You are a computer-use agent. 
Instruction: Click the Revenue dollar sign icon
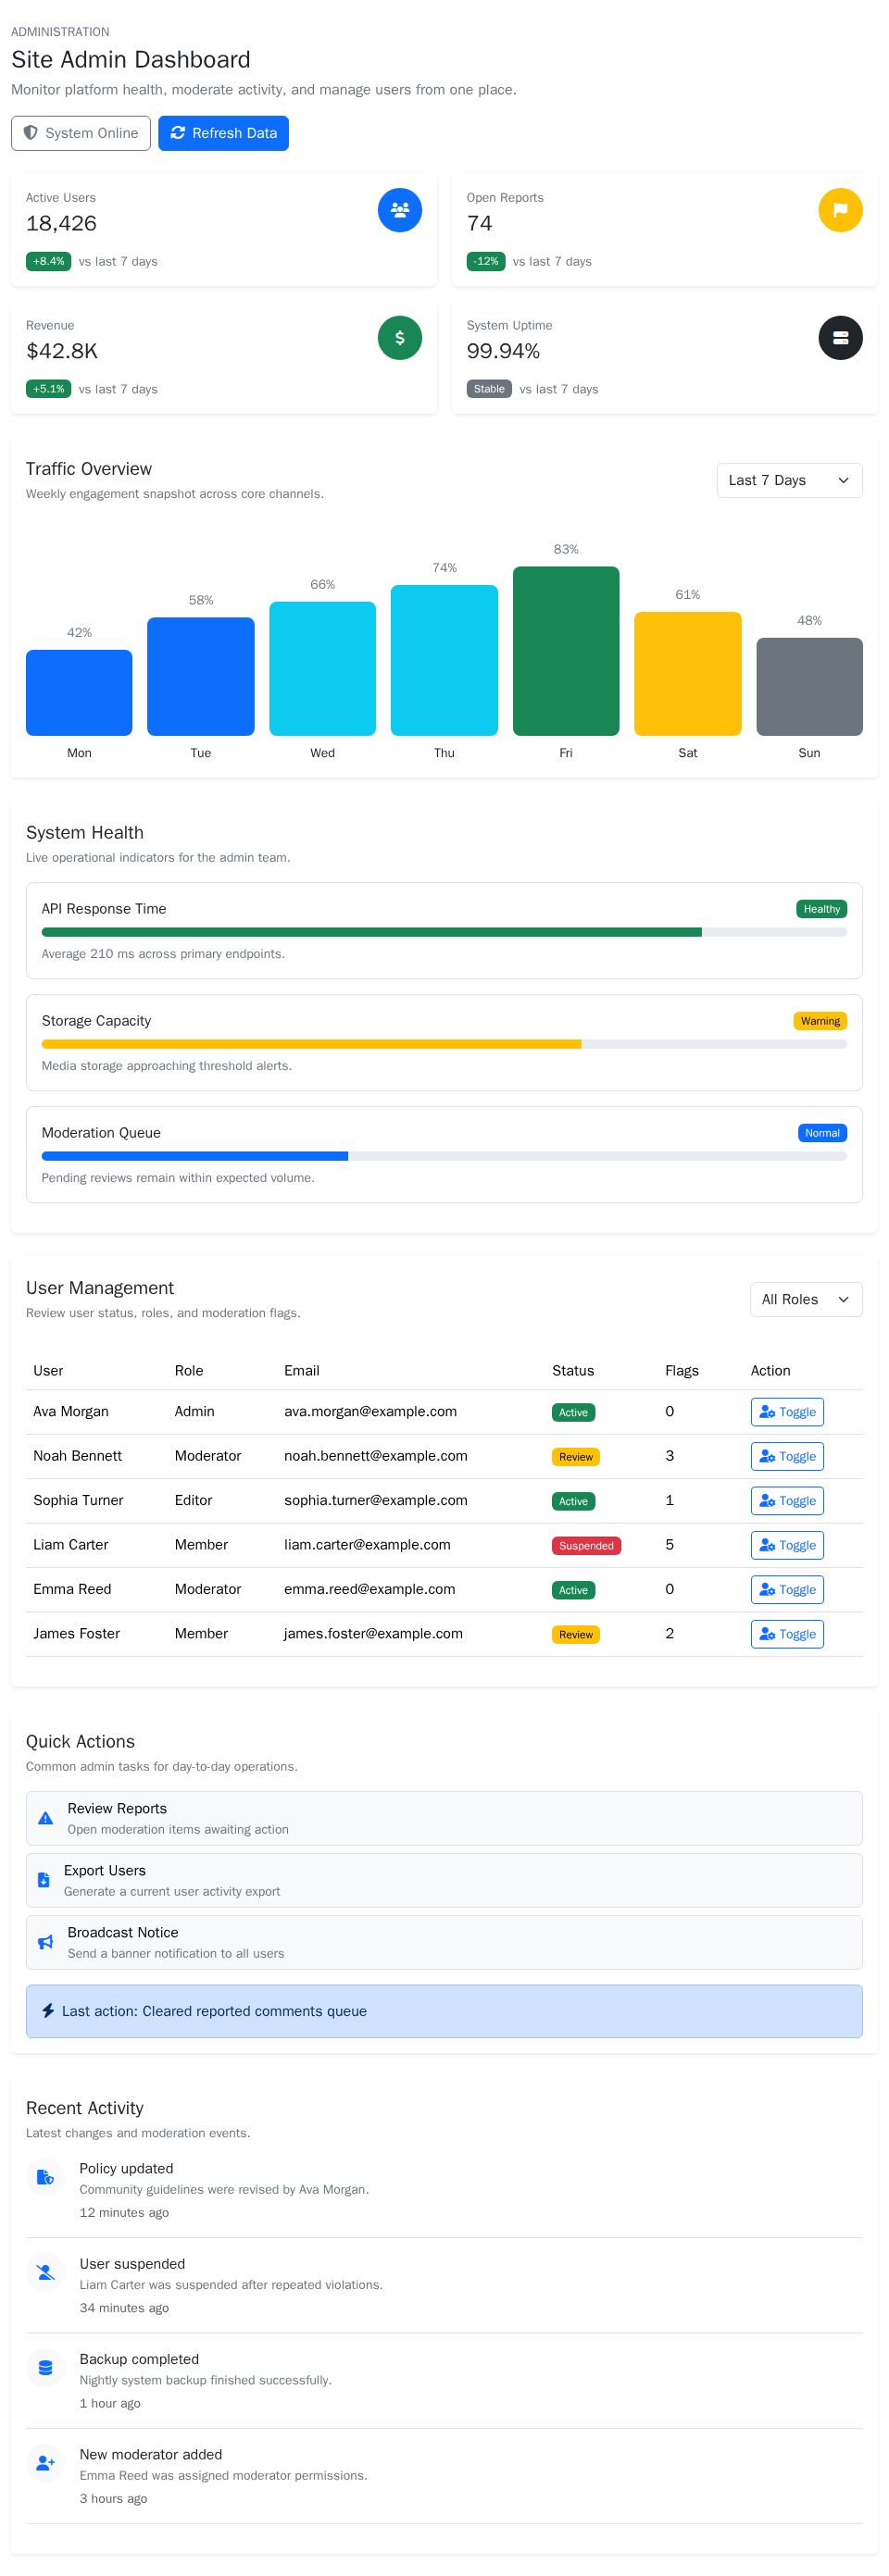[400, 338]
